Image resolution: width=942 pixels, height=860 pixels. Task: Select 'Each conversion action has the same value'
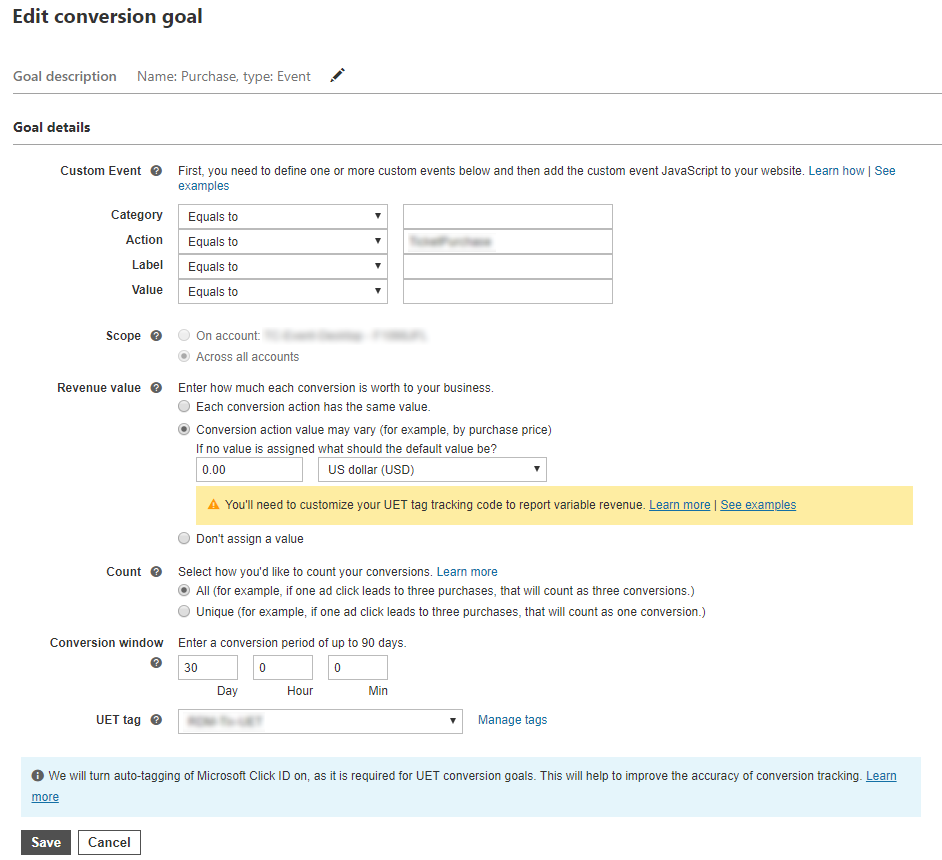[x=184, y=407]
